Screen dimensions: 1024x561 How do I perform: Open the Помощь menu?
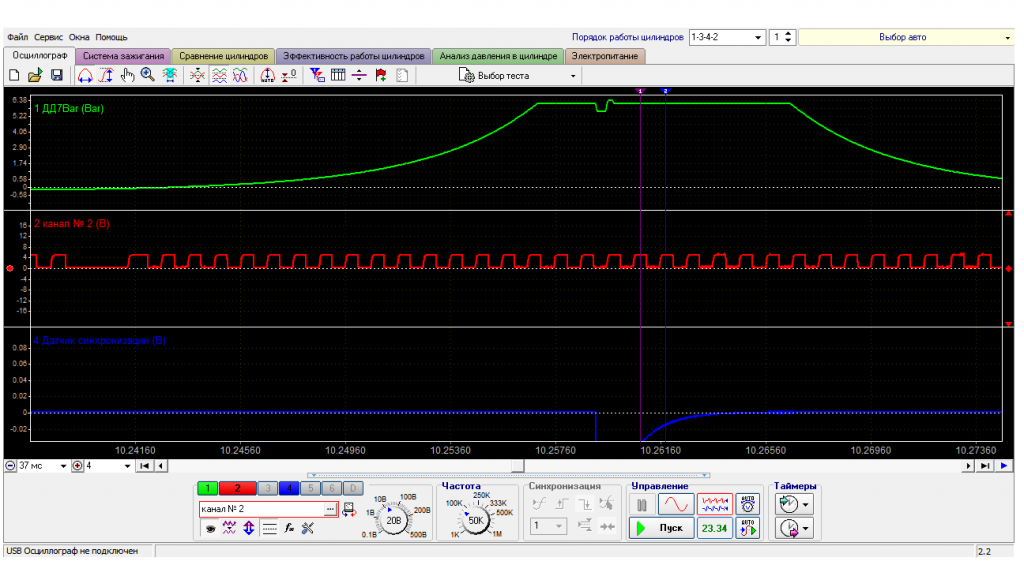pos(111,37)
